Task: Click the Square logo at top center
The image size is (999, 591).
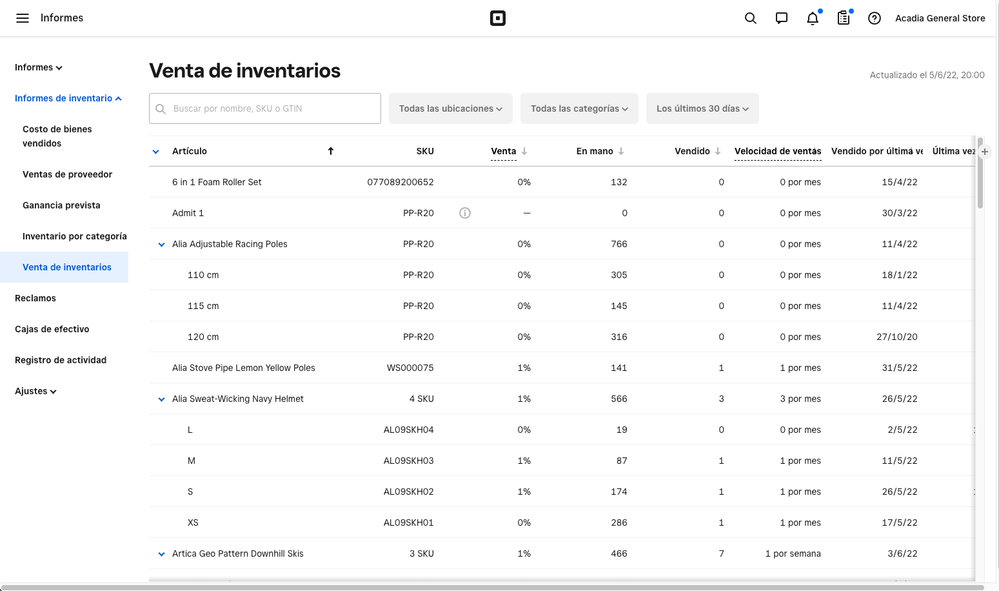Action: [x=496, y=18]
